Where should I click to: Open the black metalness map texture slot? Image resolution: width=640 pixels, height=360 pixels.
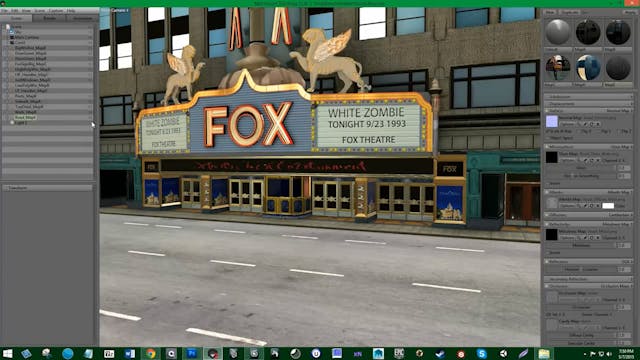551,234
